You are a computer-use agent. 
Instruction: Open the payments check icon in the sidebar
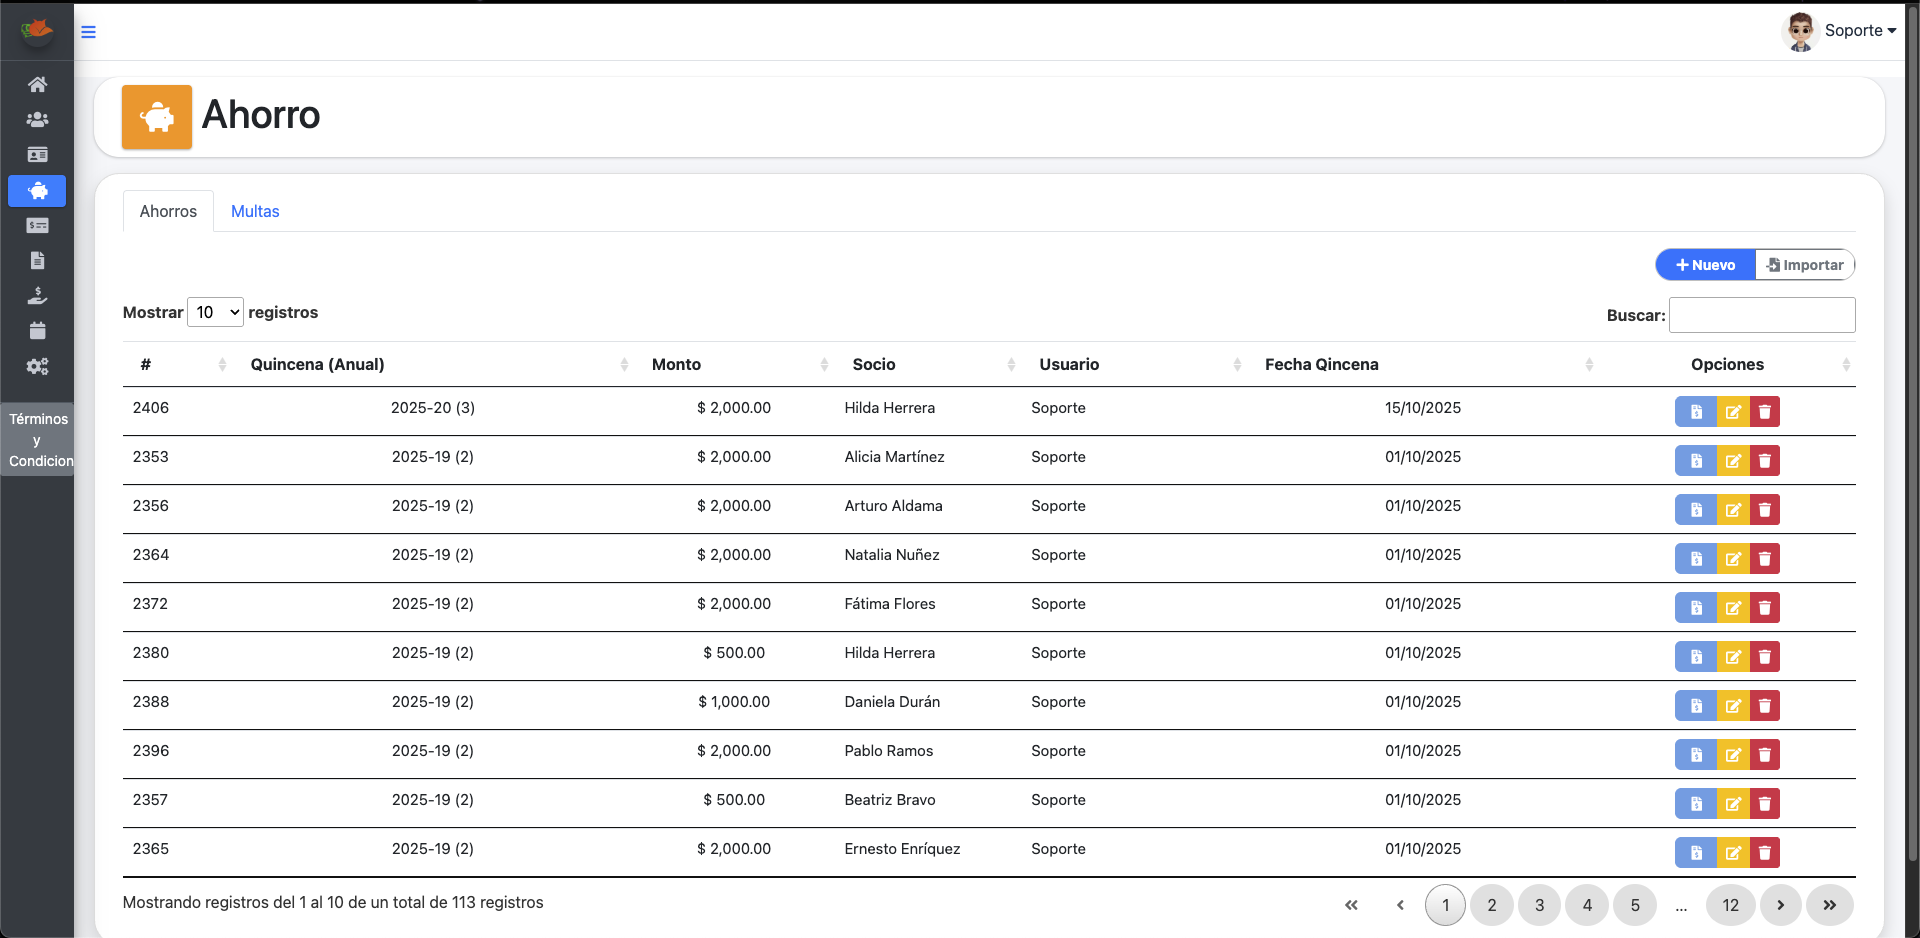(x=37, y=226)
